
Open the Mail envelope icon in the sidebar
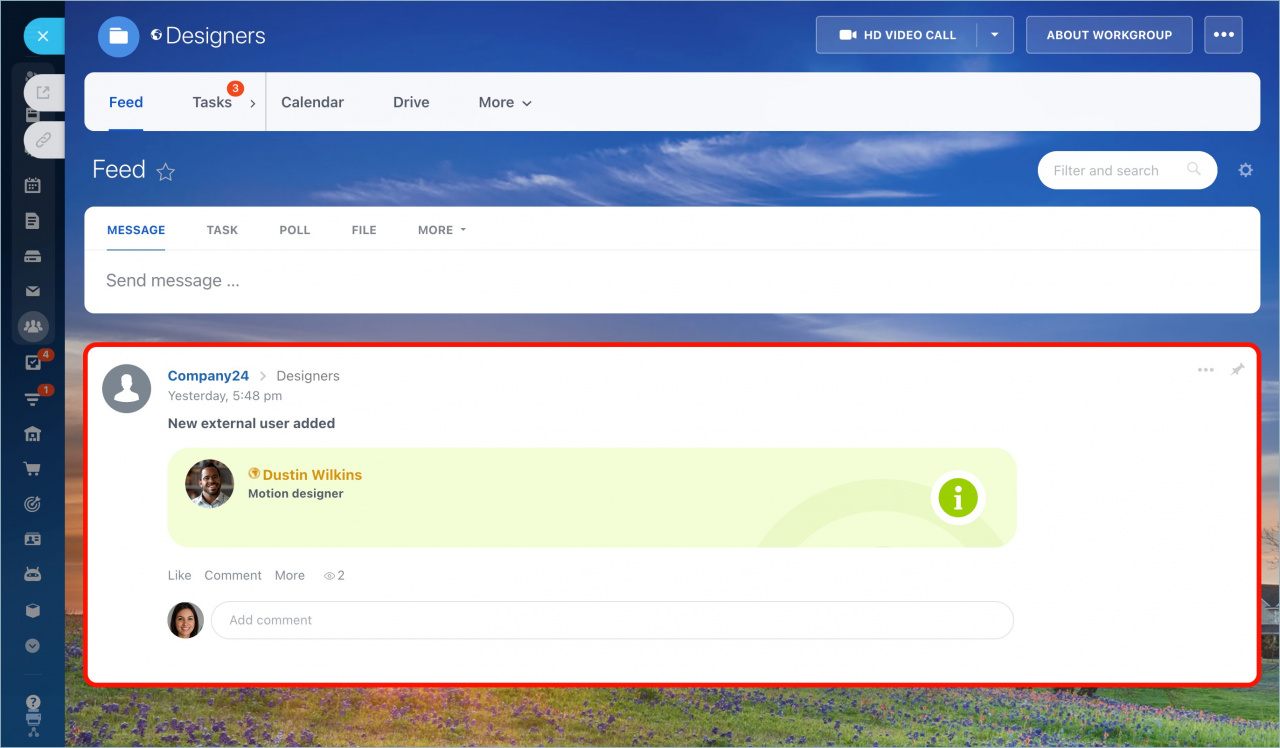coord(32,291)
